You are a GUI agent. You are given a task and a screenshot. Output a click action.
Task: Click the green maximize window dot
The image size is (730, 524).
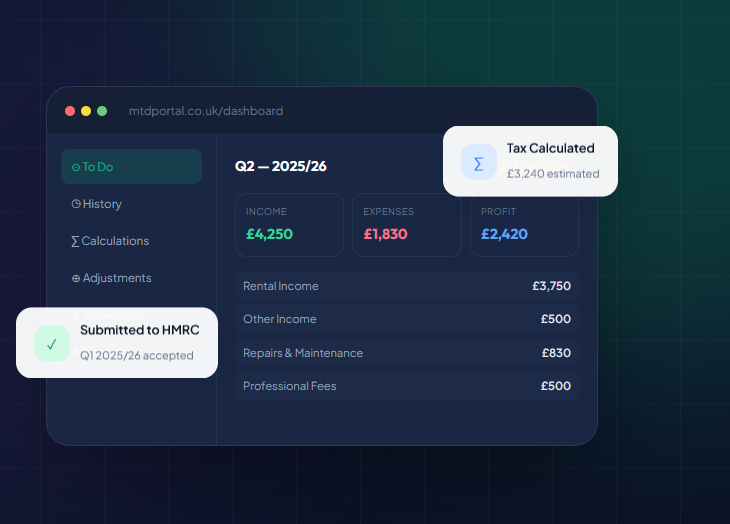(x=102, y=111)
